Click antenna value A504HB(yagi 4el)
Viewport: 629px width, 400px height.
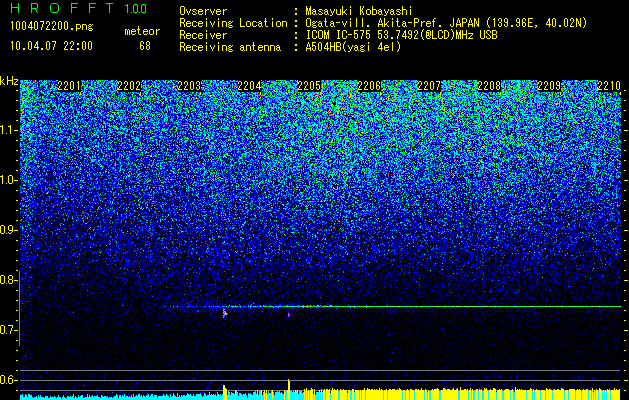353,47
